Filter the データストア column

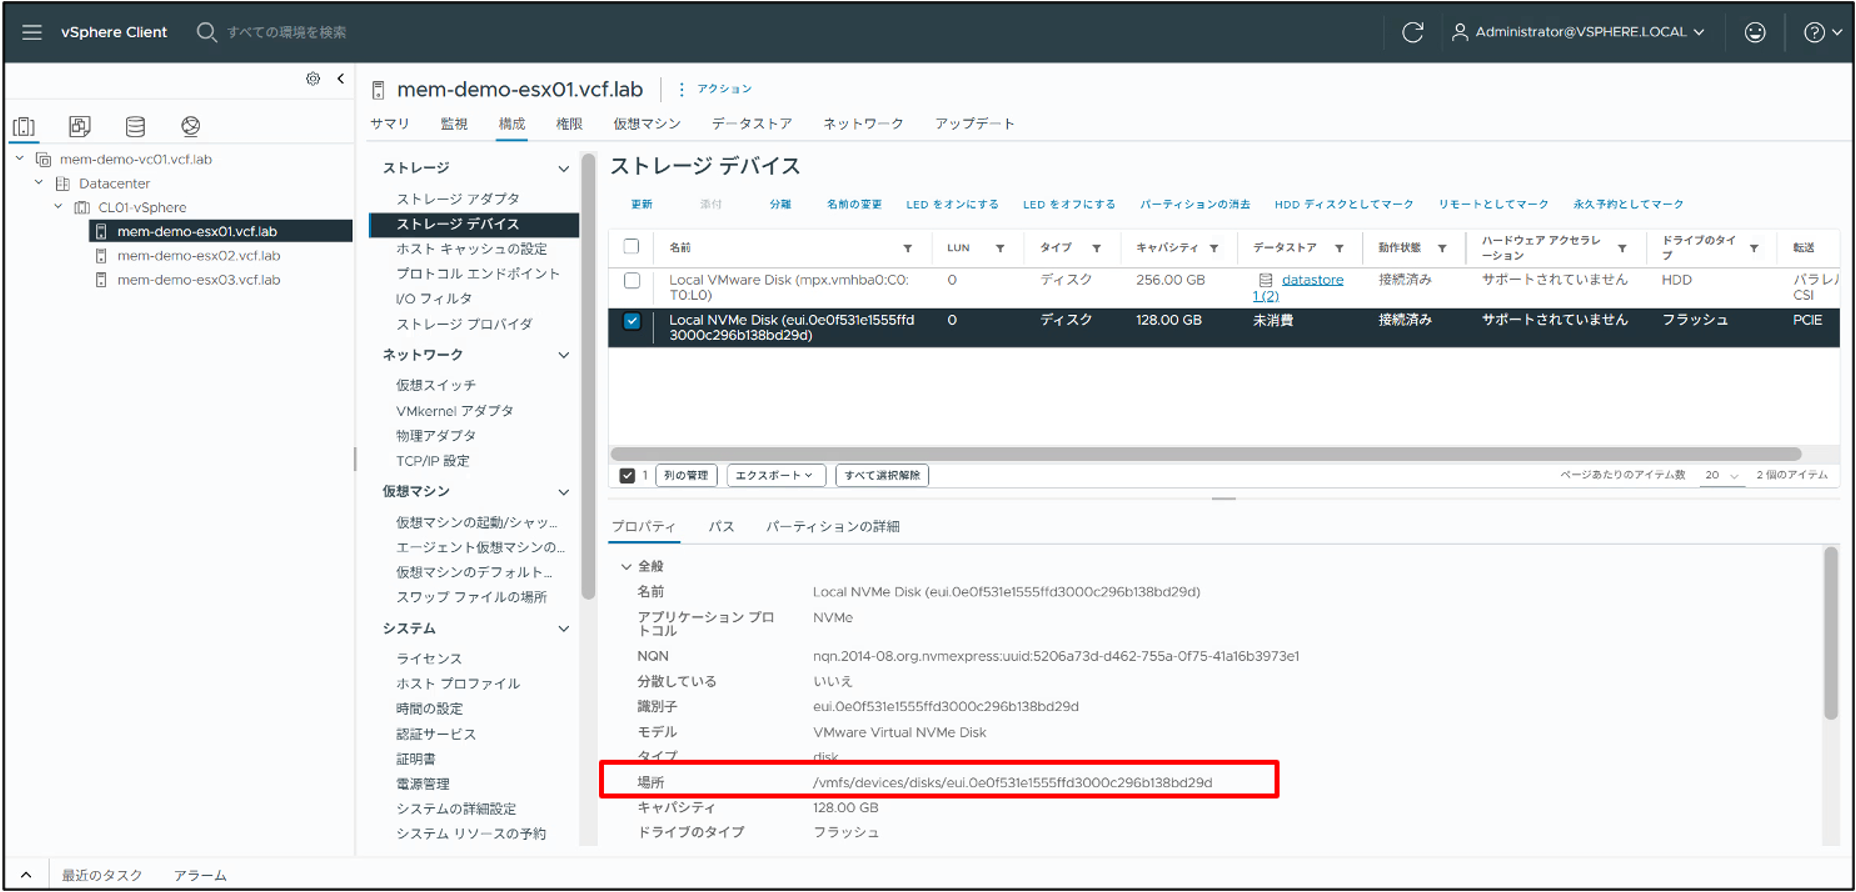pyautogui.click(x=1339, y=248)
